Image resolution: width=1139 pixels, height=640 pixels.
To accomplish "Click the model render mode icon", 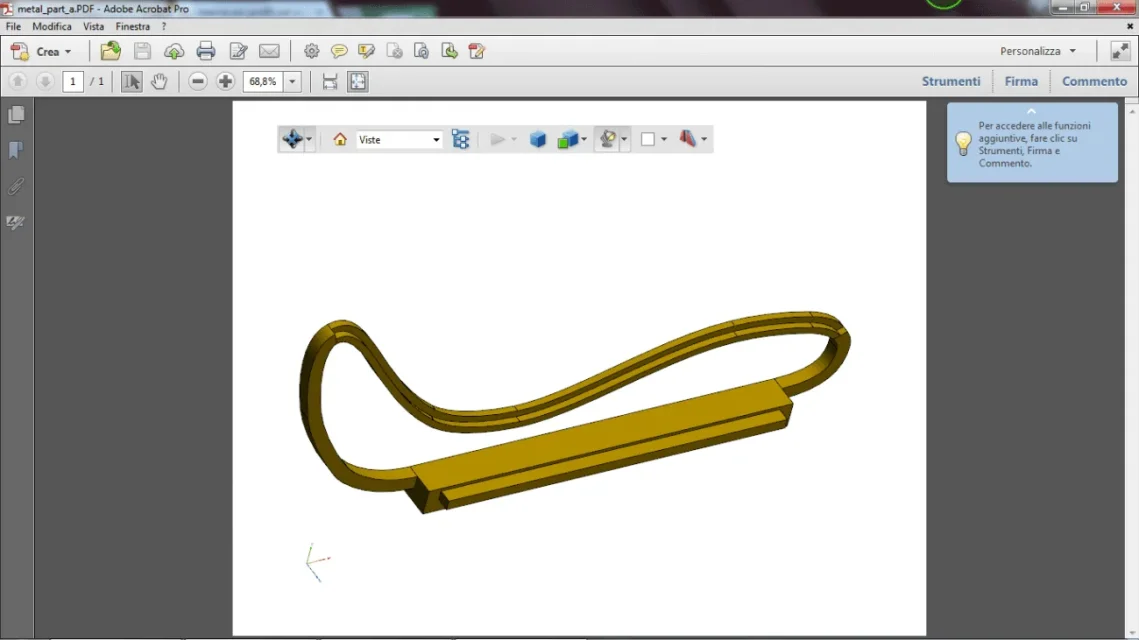I will tap(567, 139).
